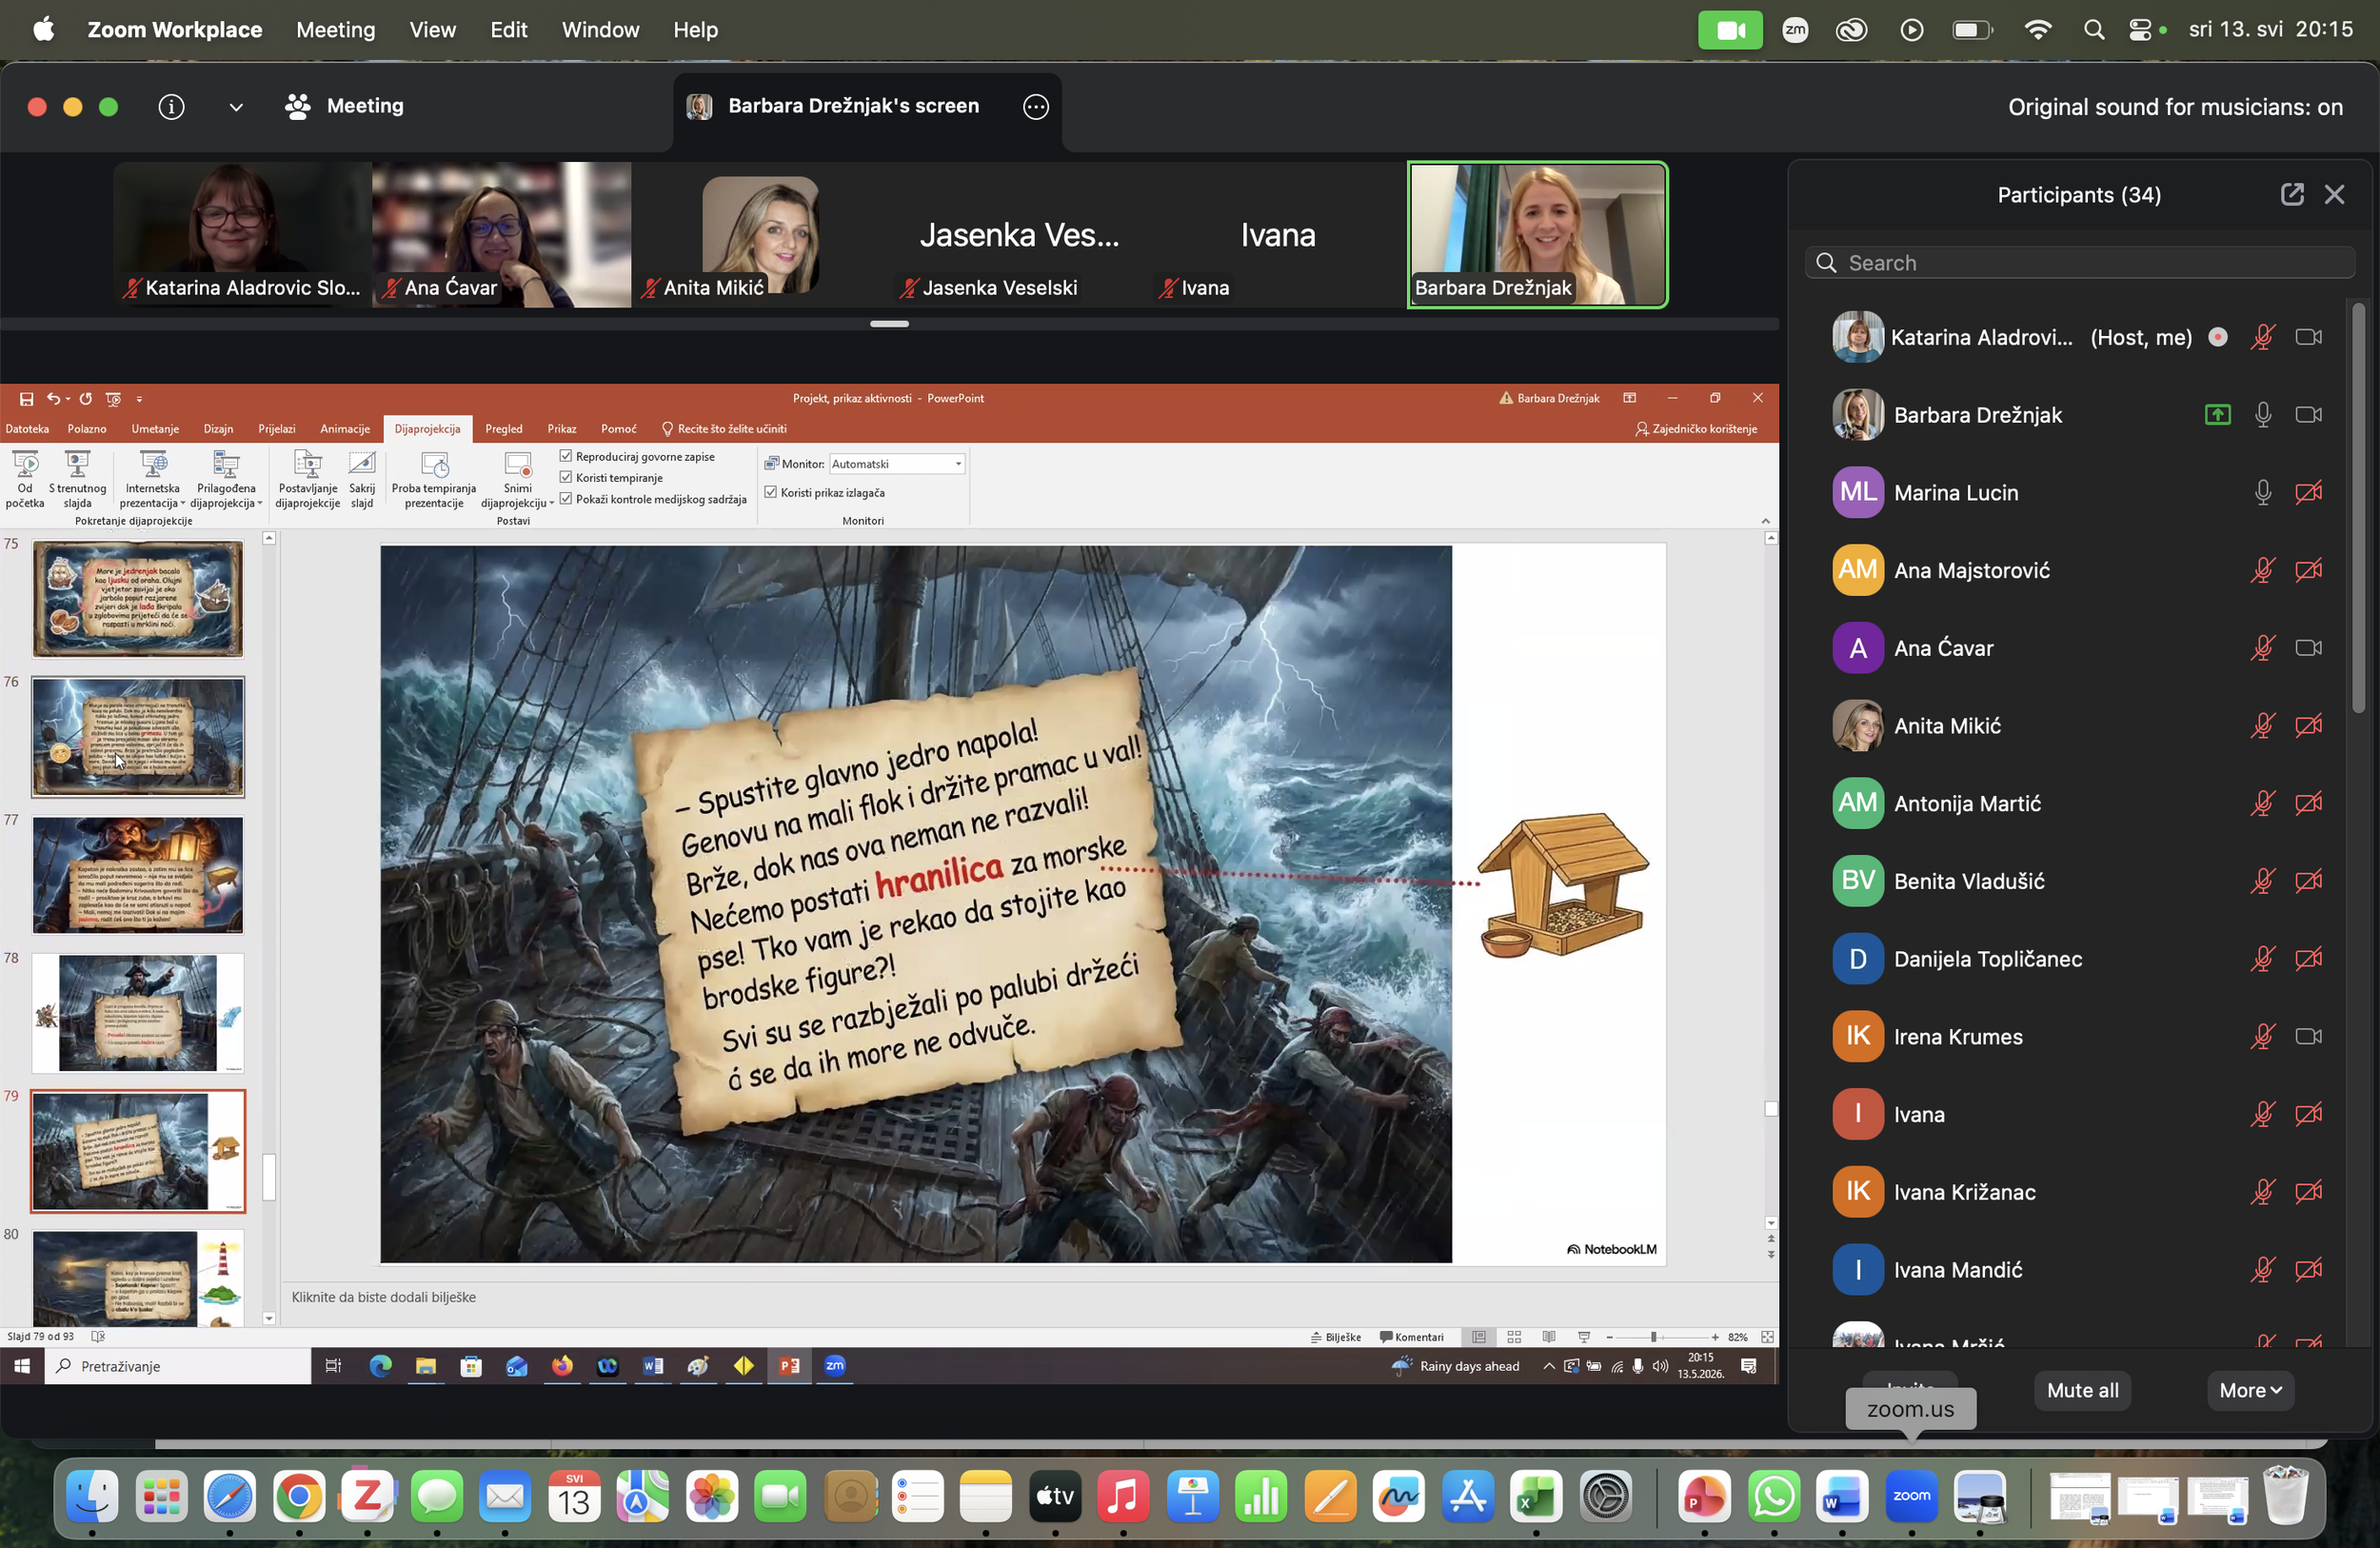Image resolution: width=2380 pixels, height=1548 pixels.
Task: Open the meeting information icon
Action: (x=171, y=106)
